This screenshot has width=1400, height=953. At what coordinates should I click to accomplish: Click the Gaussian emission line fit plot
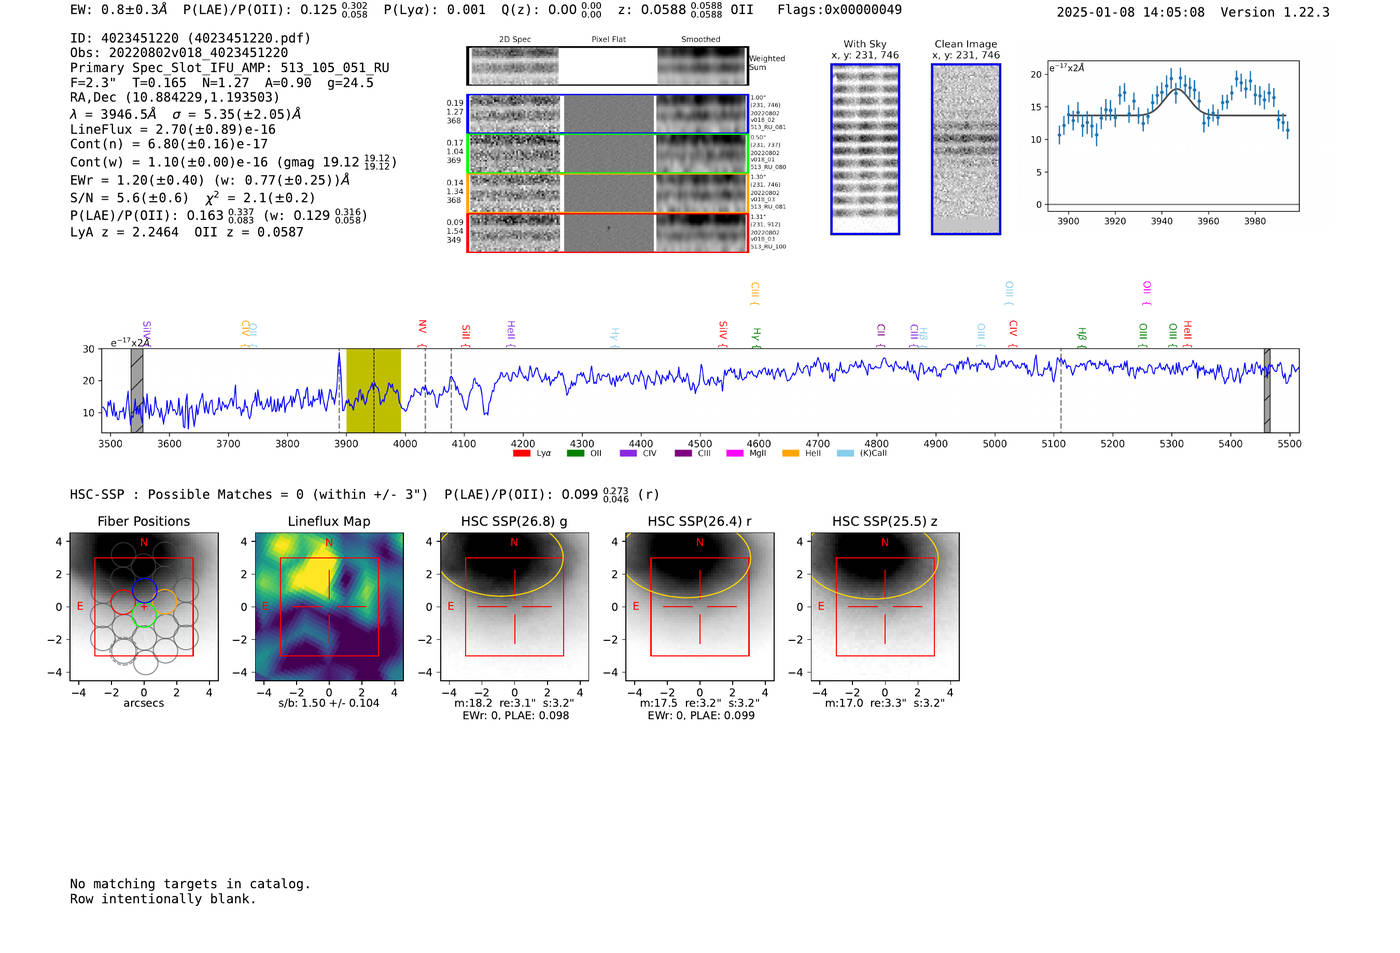1173,136
